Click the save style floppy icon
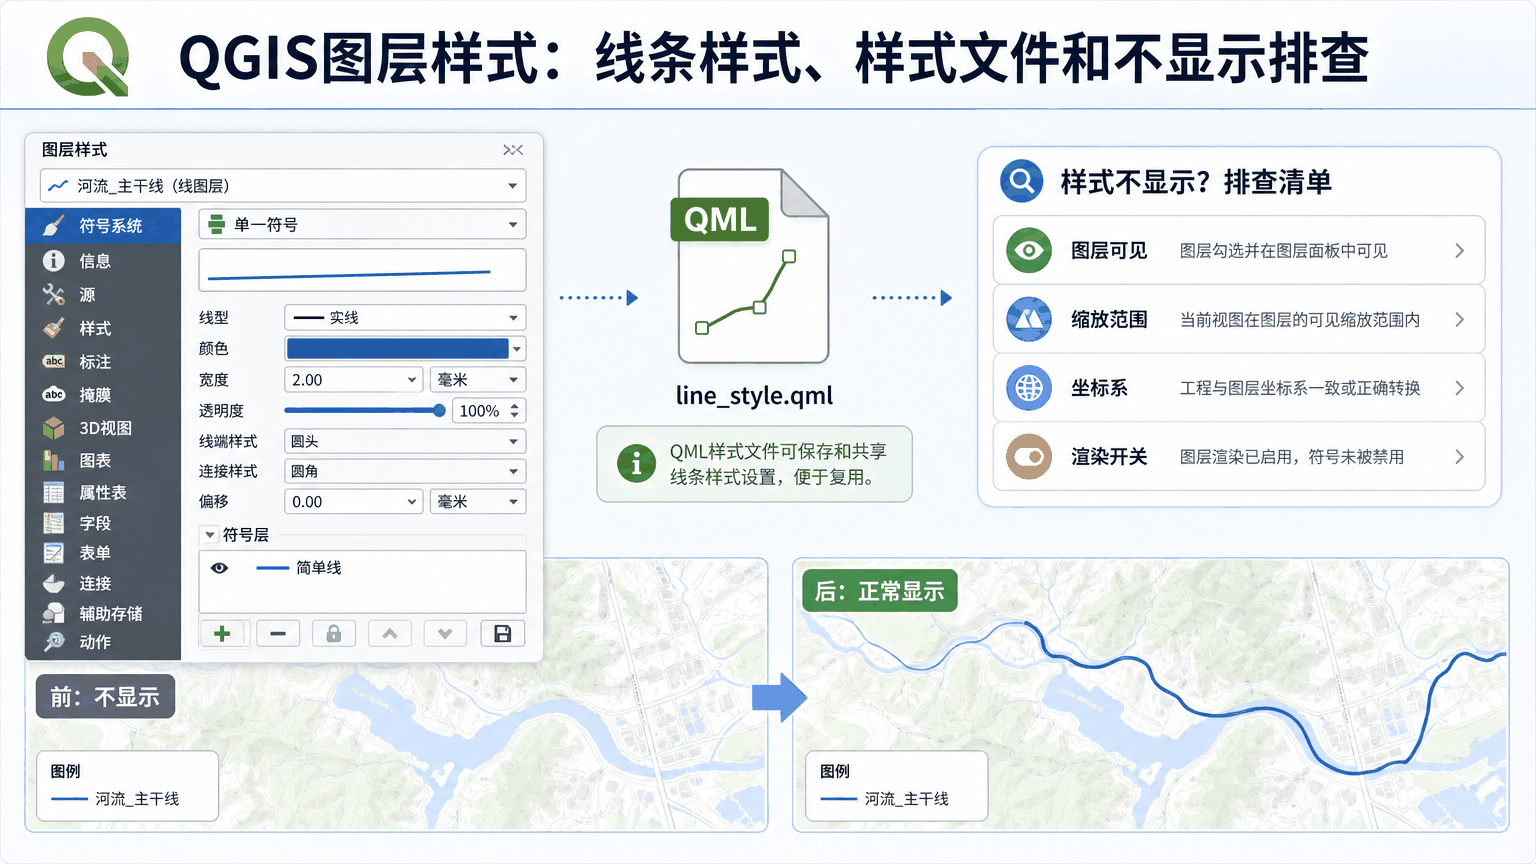This screenshot has width=1536, height=864. point(503,634)
